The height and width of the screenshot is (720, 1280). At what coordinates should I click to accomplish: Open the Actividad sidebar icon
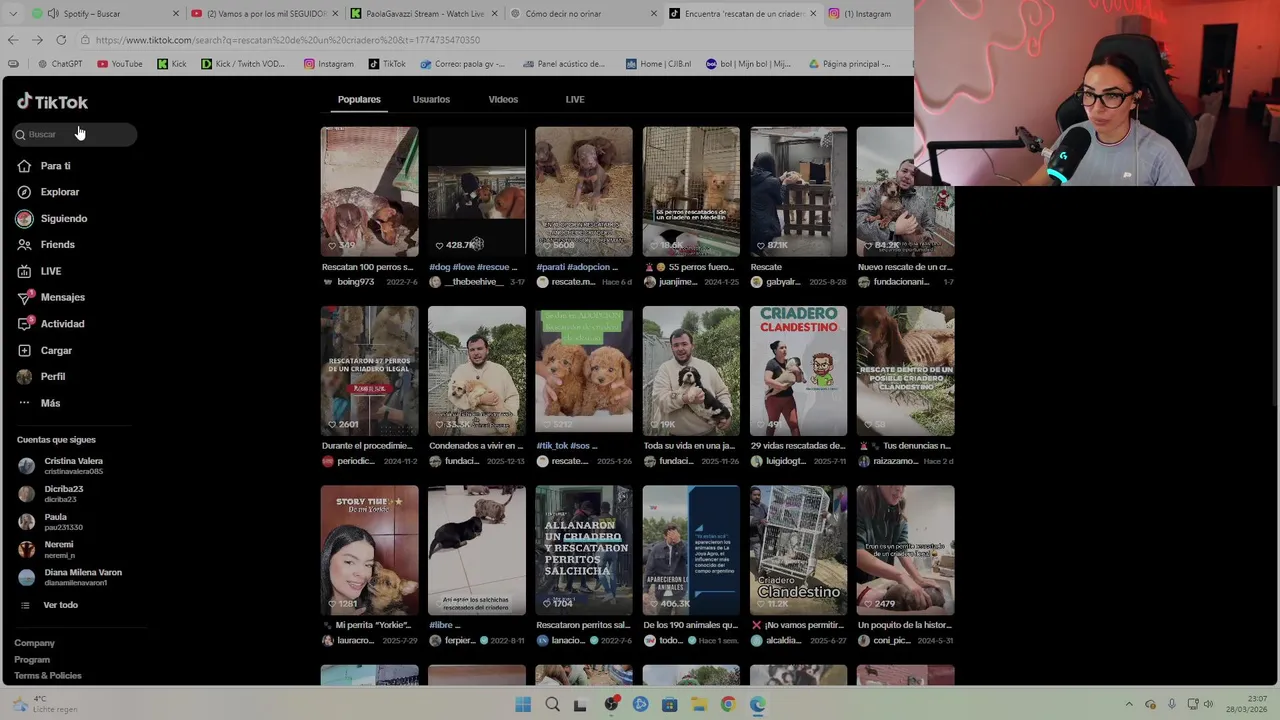pyautogui.click(x=24, y=324)
